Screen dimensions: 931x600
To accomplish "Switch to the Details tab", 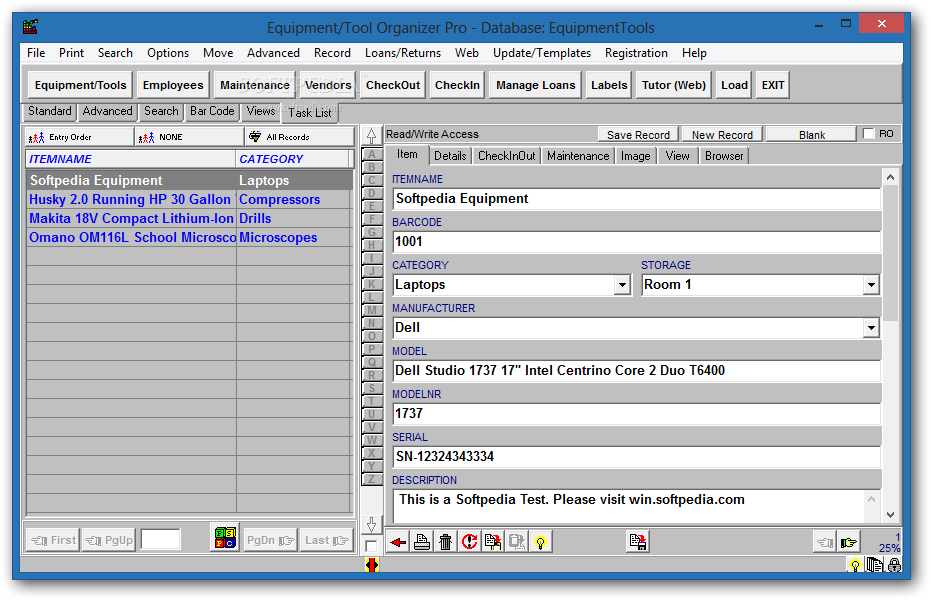I will click(x=449, y=156).
